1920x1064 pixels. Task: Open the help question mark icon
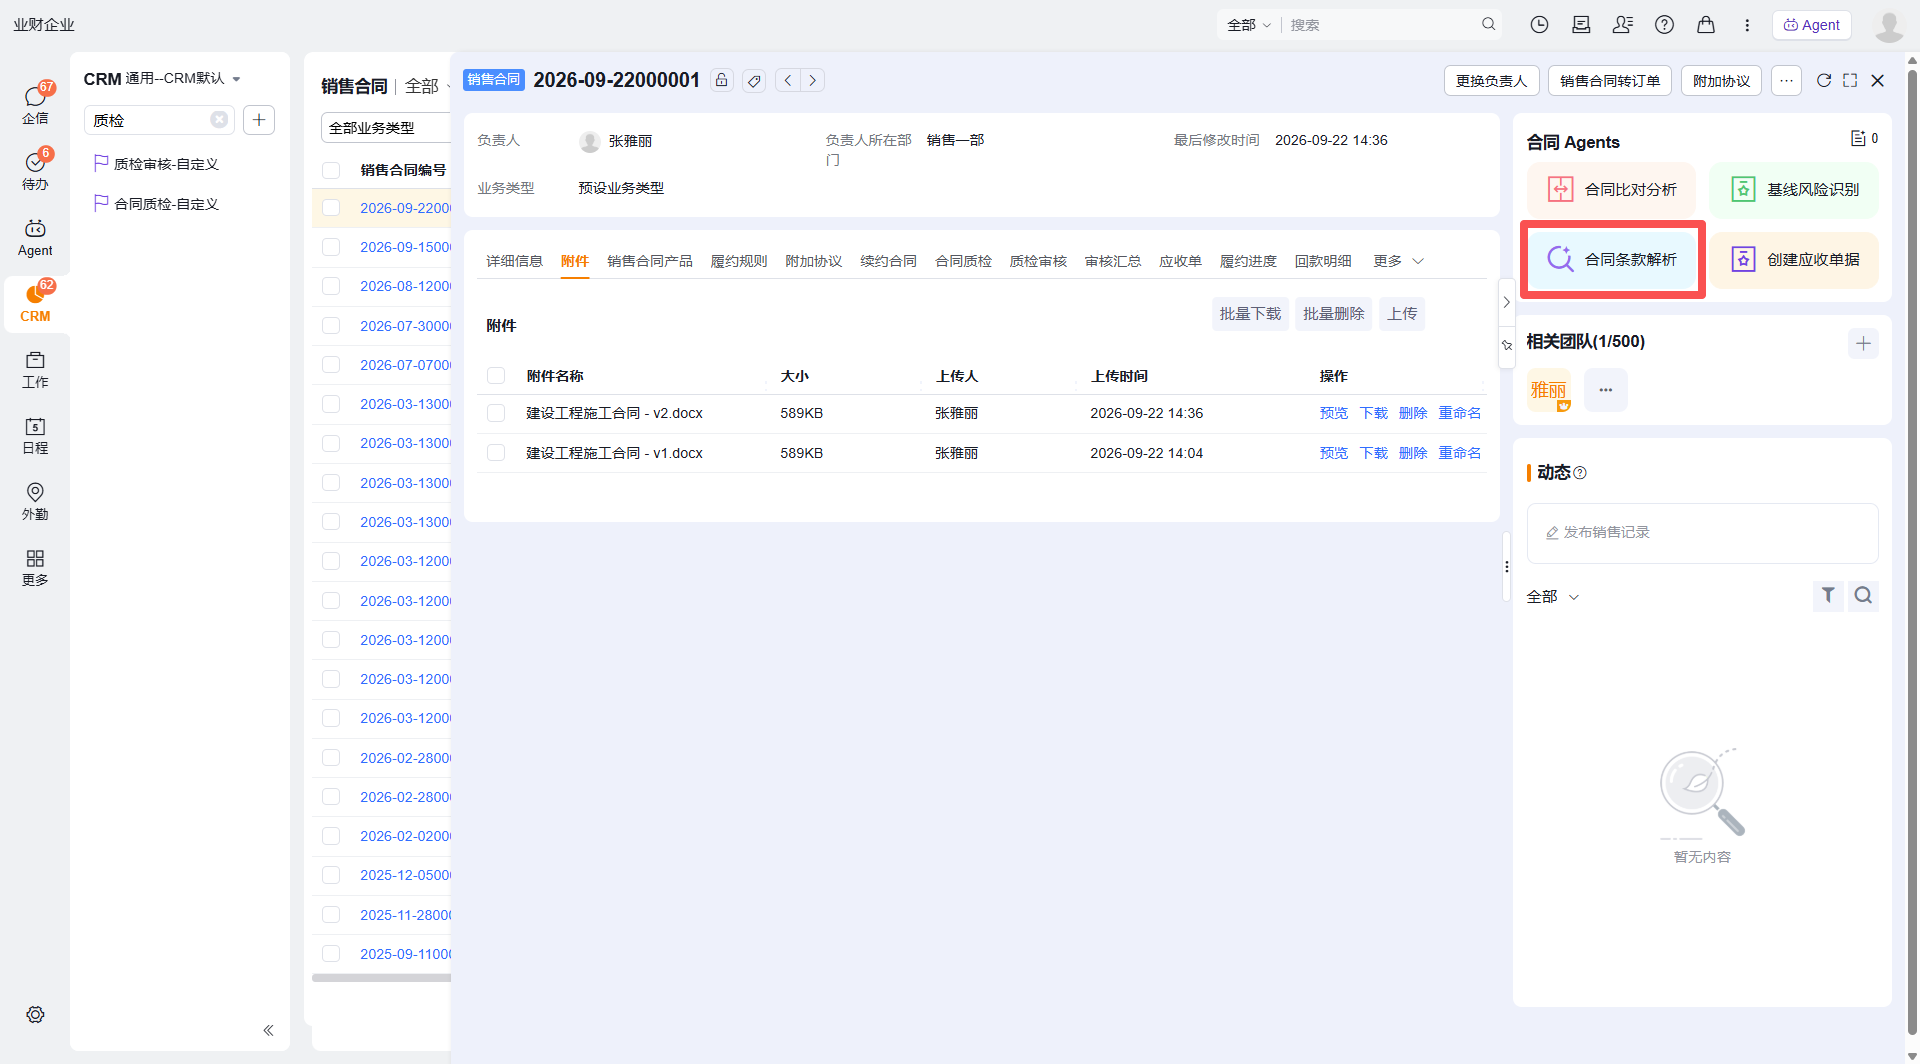point(1664,25)
